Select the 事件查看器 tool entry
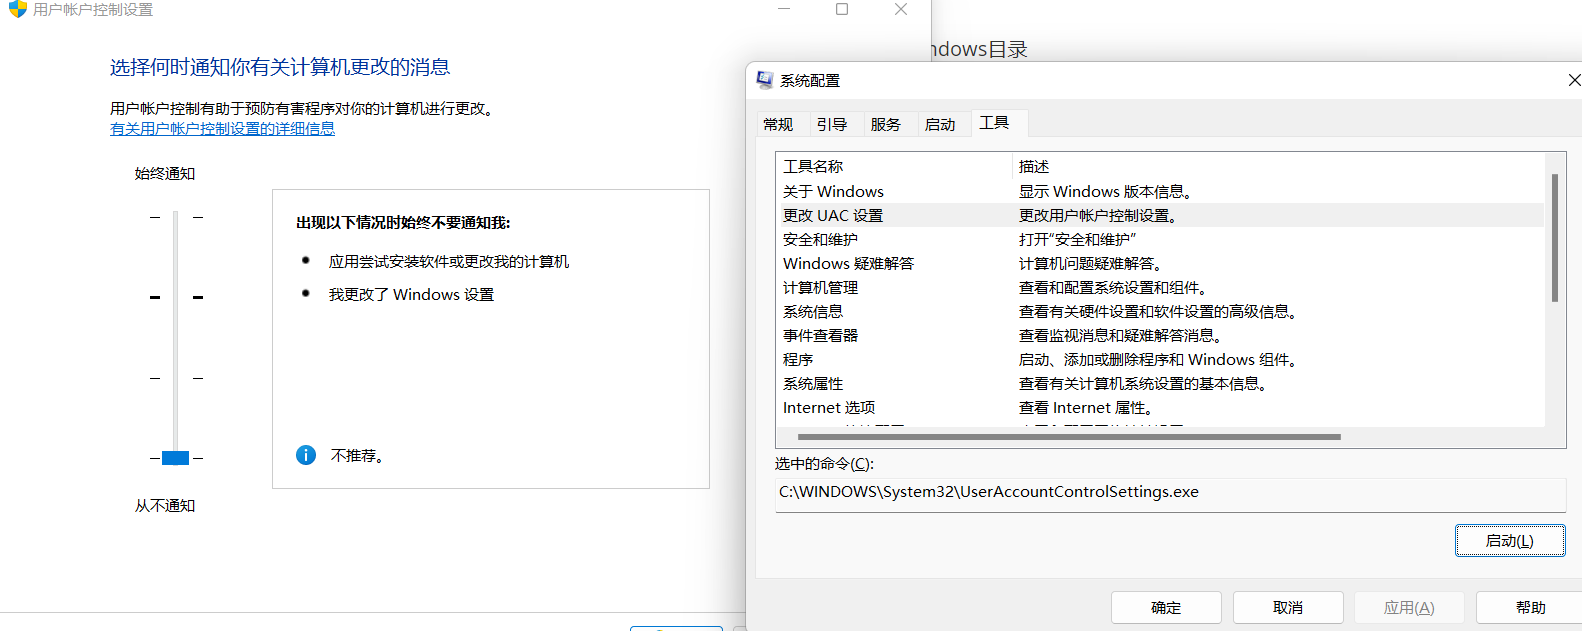Screen dimensions: 1582x631 coord(820,335)
